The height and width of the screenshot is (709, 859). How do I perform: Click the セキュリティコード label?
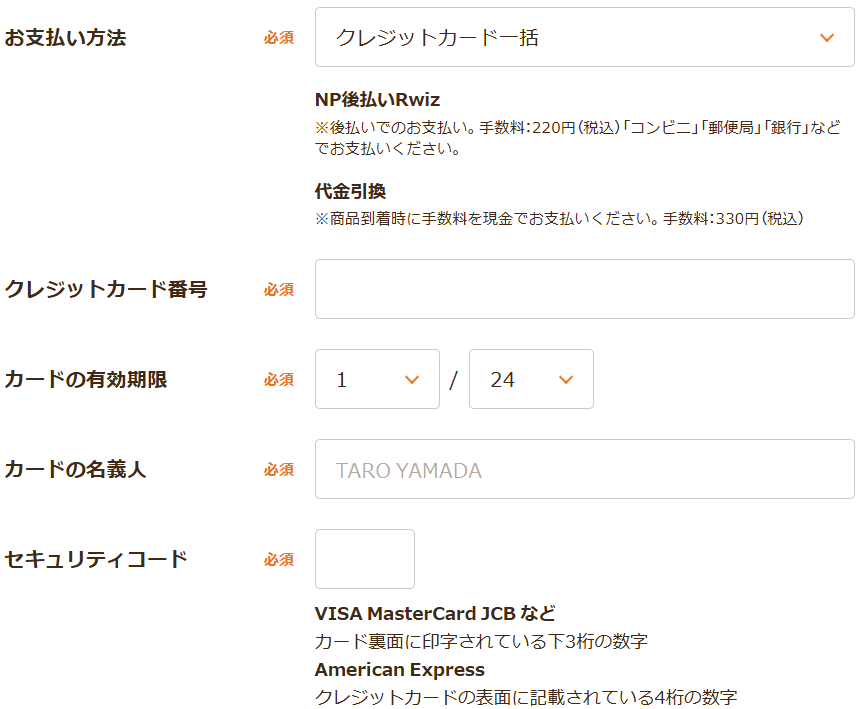click(96, 559)
